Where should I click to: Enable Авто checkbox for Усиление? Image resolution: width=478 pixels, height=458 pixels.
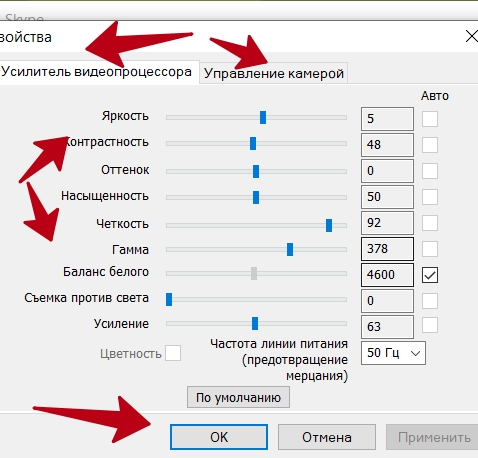pyautogui.click(x=430, y=325)
